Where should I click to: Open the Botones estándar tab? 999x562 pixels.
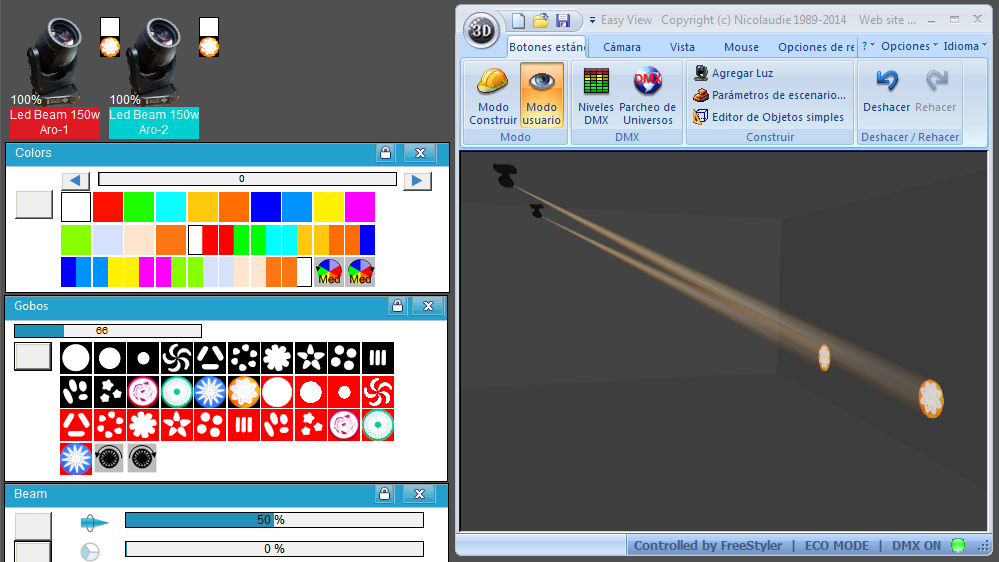[x=547, y=47]
